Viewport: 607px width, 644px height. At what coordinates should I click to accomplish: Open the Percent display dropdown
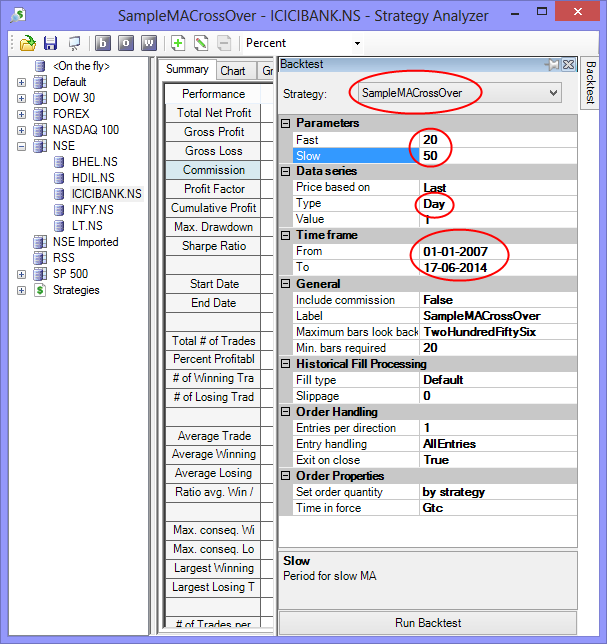(x=357, y=43)
